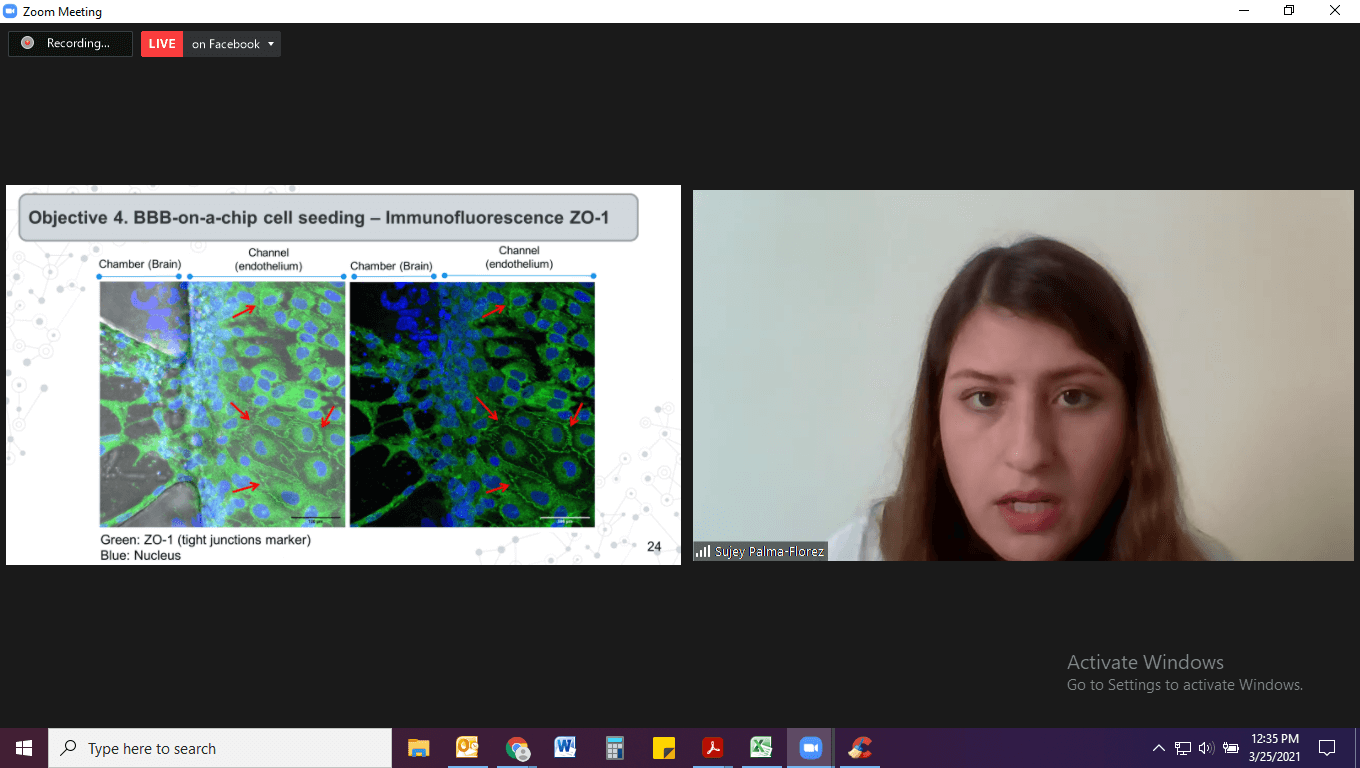Open Microsoft Excel from the taskbar
Image resolution: width=1360 pixels, height=768 pixels.
click(x=761, y=748)
